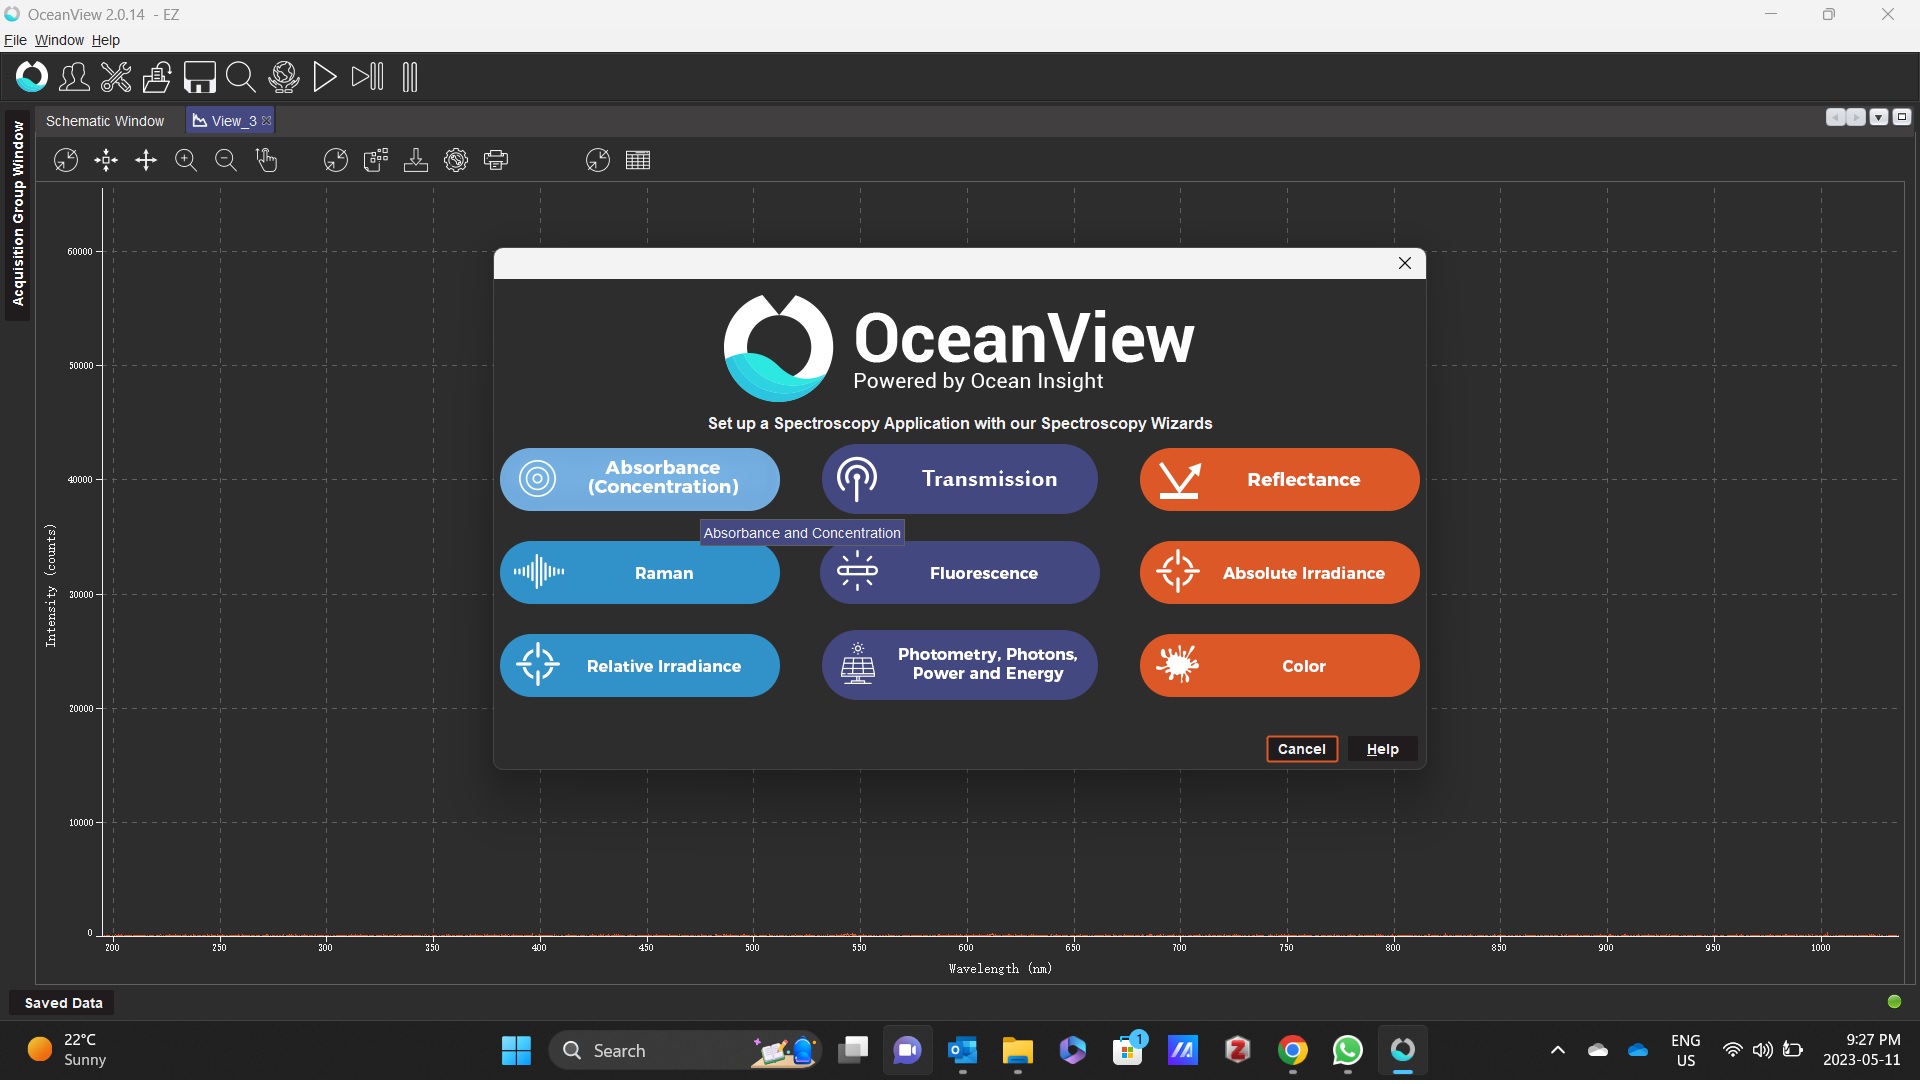
Task: Click the magnifying glass search icon in top toolbar
Action: (241, 77)
